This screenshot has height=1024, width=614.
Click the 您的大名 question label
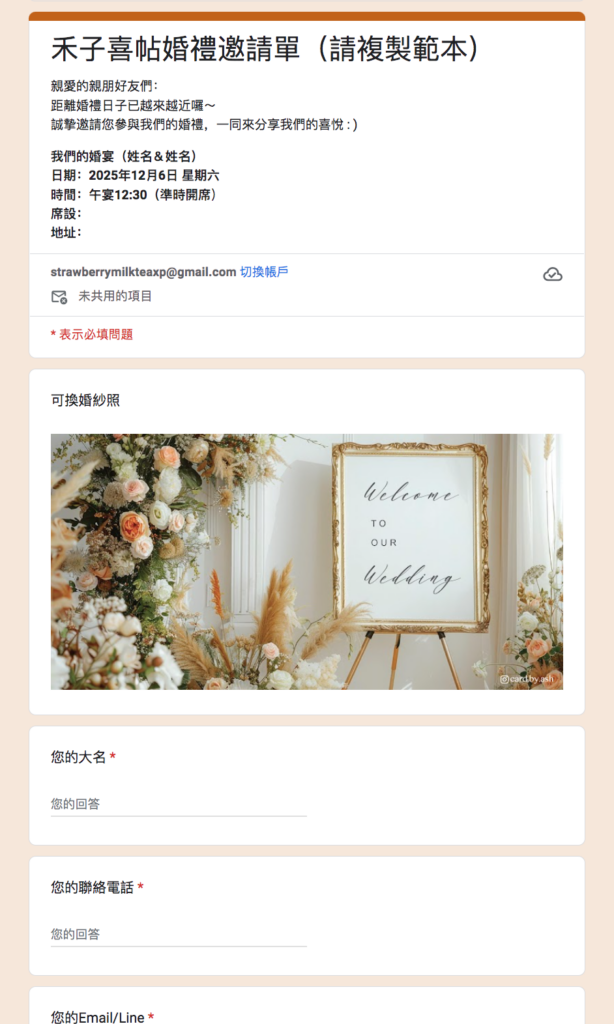78,757
